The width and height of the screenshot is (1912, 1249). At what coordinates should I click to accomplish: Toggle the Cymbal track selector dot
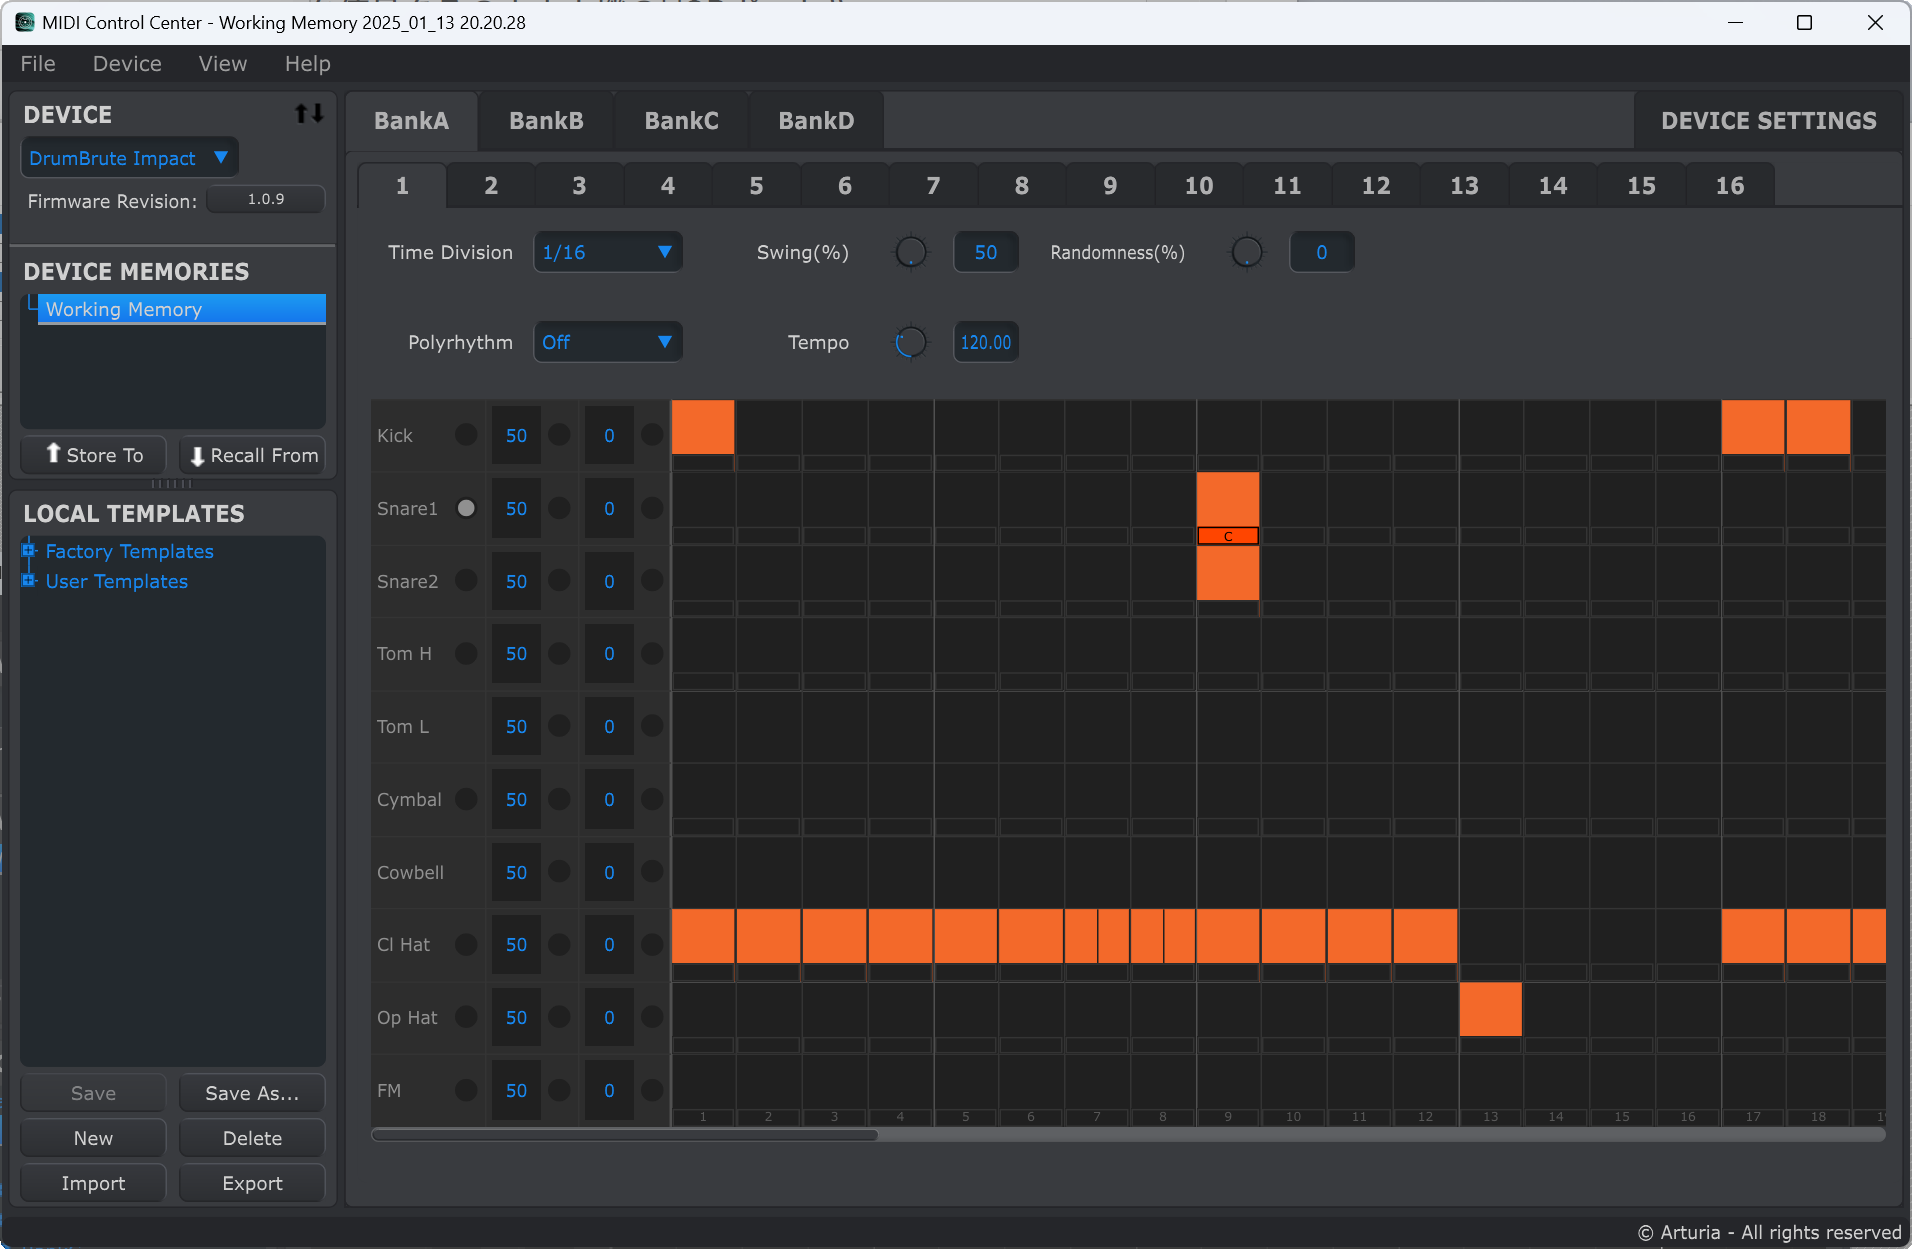466,799
